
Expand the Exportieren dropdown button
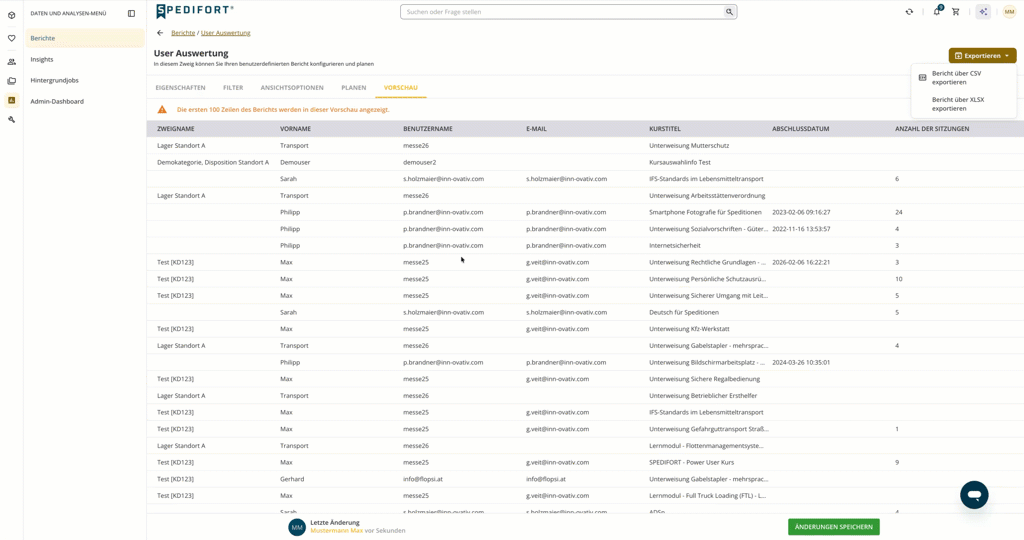pyautogui.click(x=982, y=56)
